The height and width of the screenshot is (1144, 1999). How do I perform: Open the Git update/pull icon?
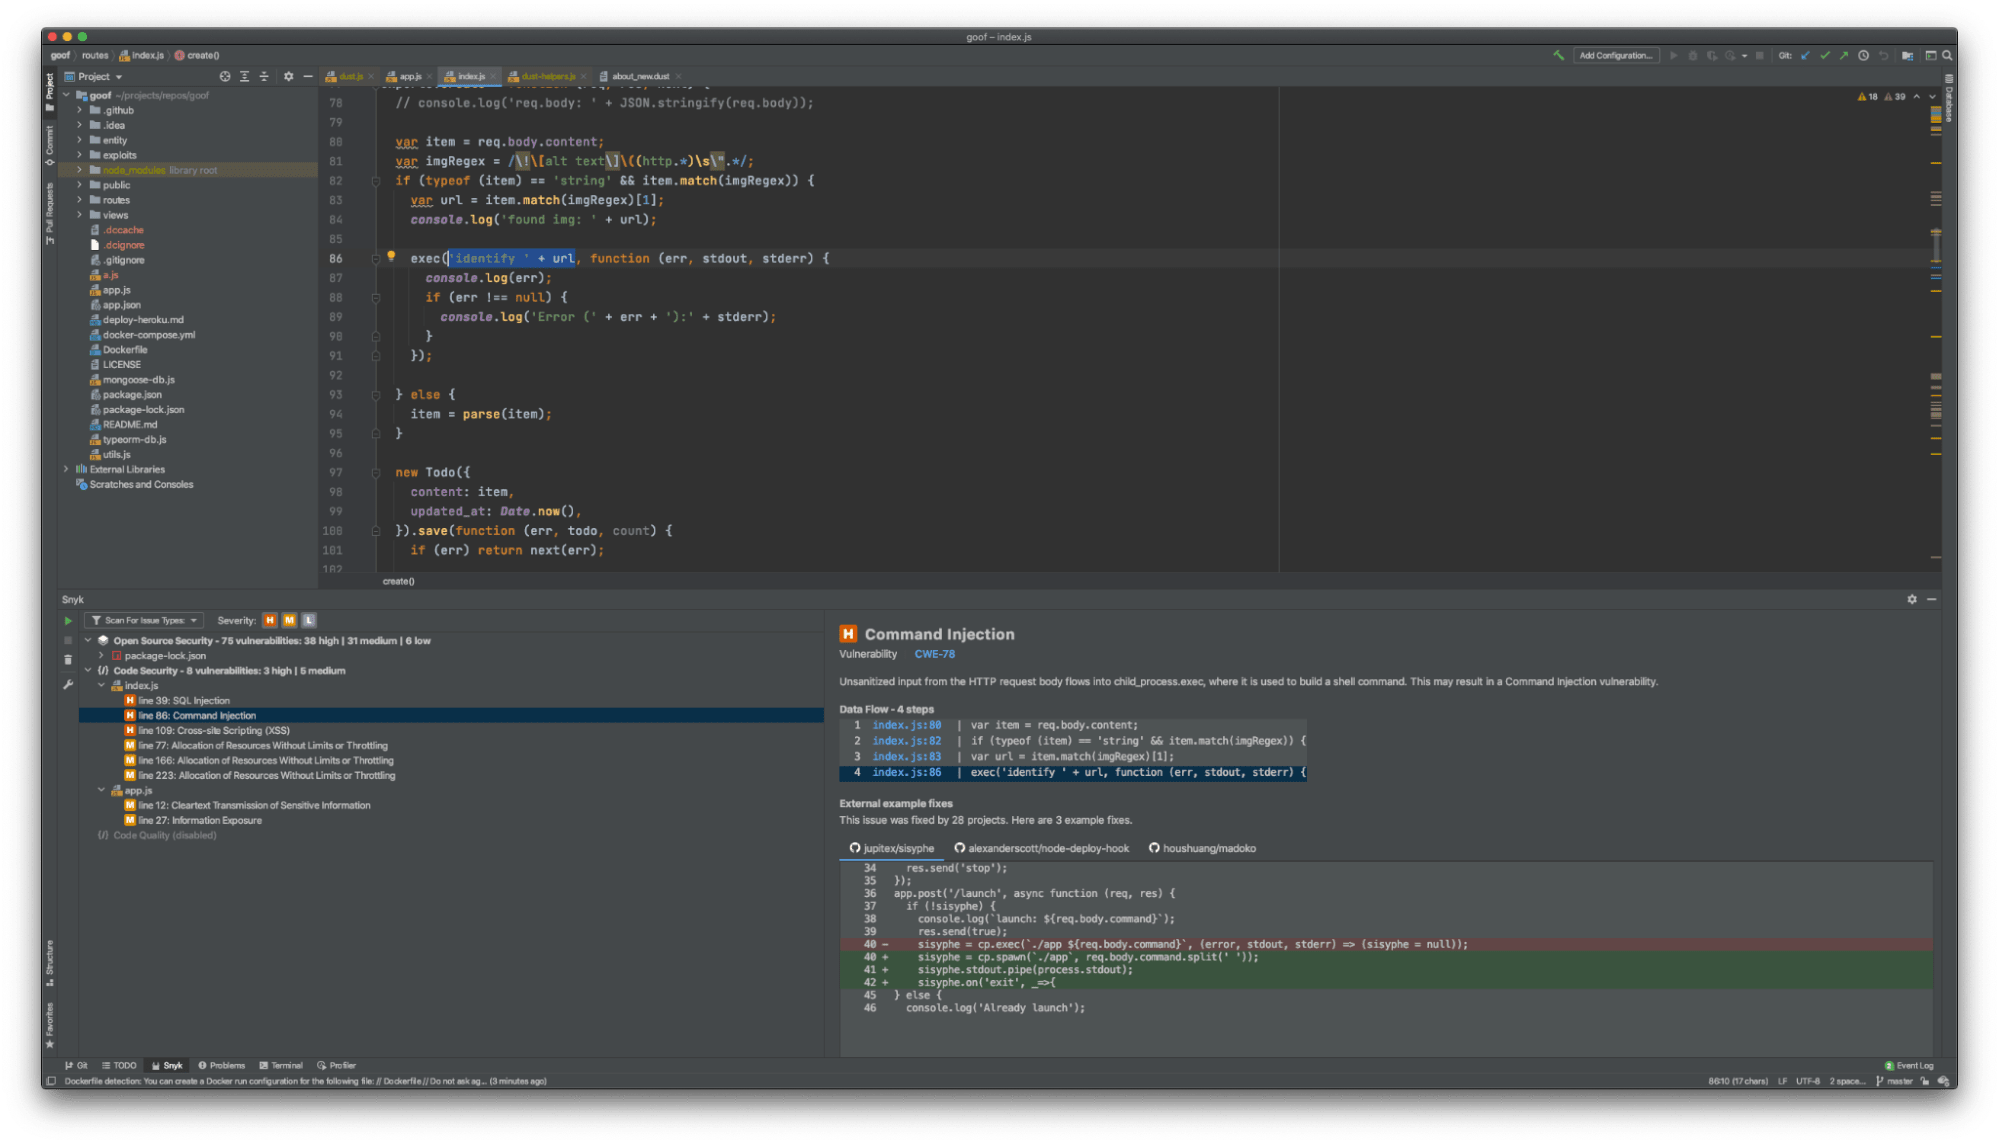[x=1804, y=55]
